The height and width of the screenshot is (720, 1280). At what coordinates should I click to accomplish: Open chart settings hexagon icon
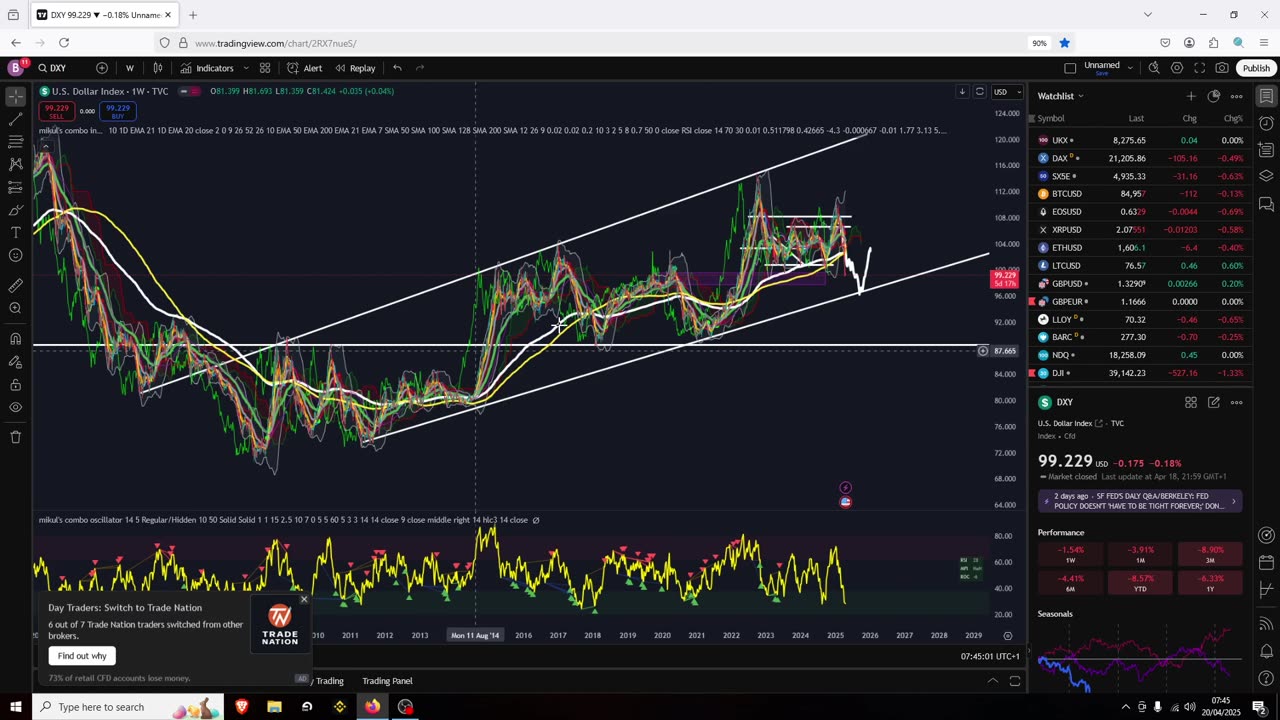coord(1177,68)
